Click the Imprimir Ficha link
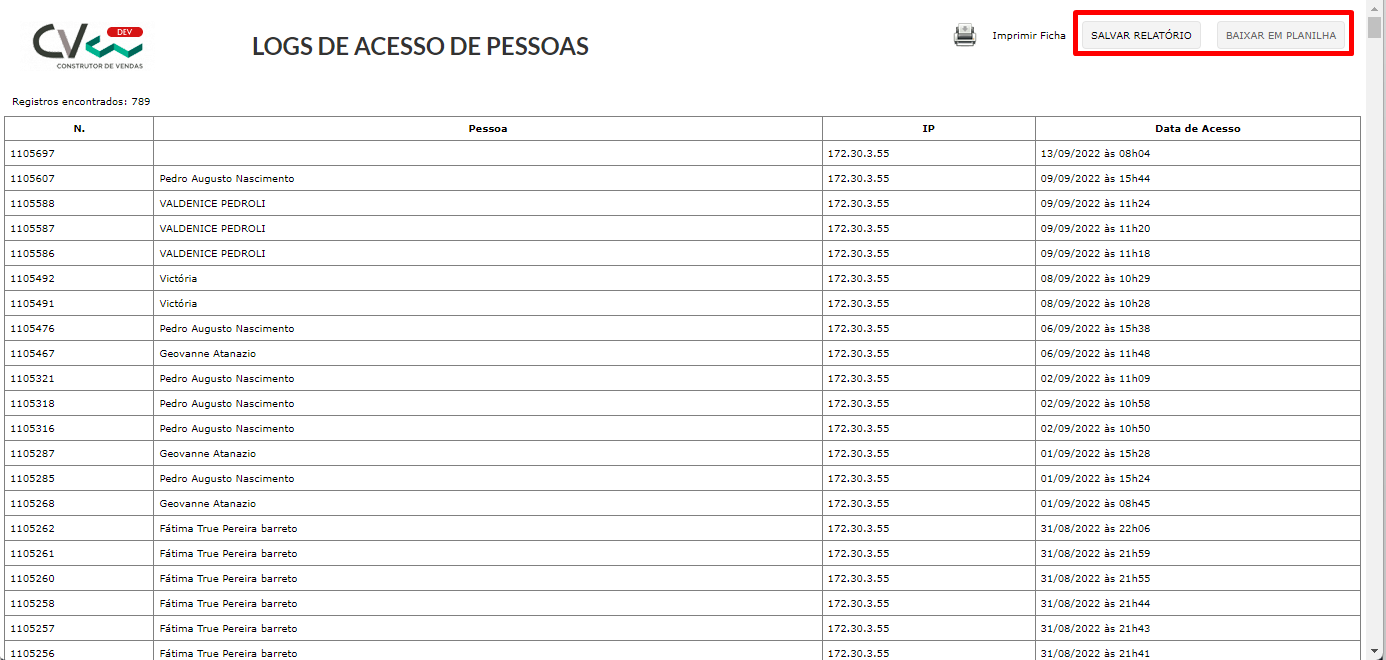This screenshot has height=660, width=1386. (1029, 35)
